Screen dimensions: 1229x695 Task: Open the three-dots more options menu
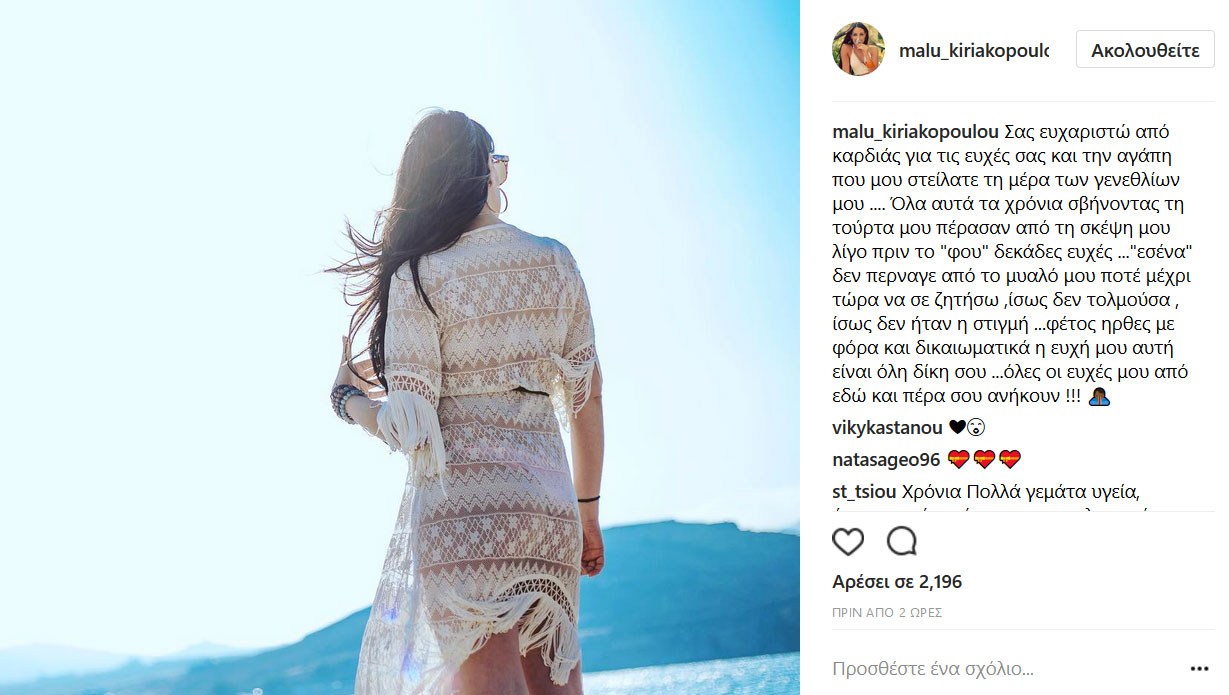(1199, 668)
